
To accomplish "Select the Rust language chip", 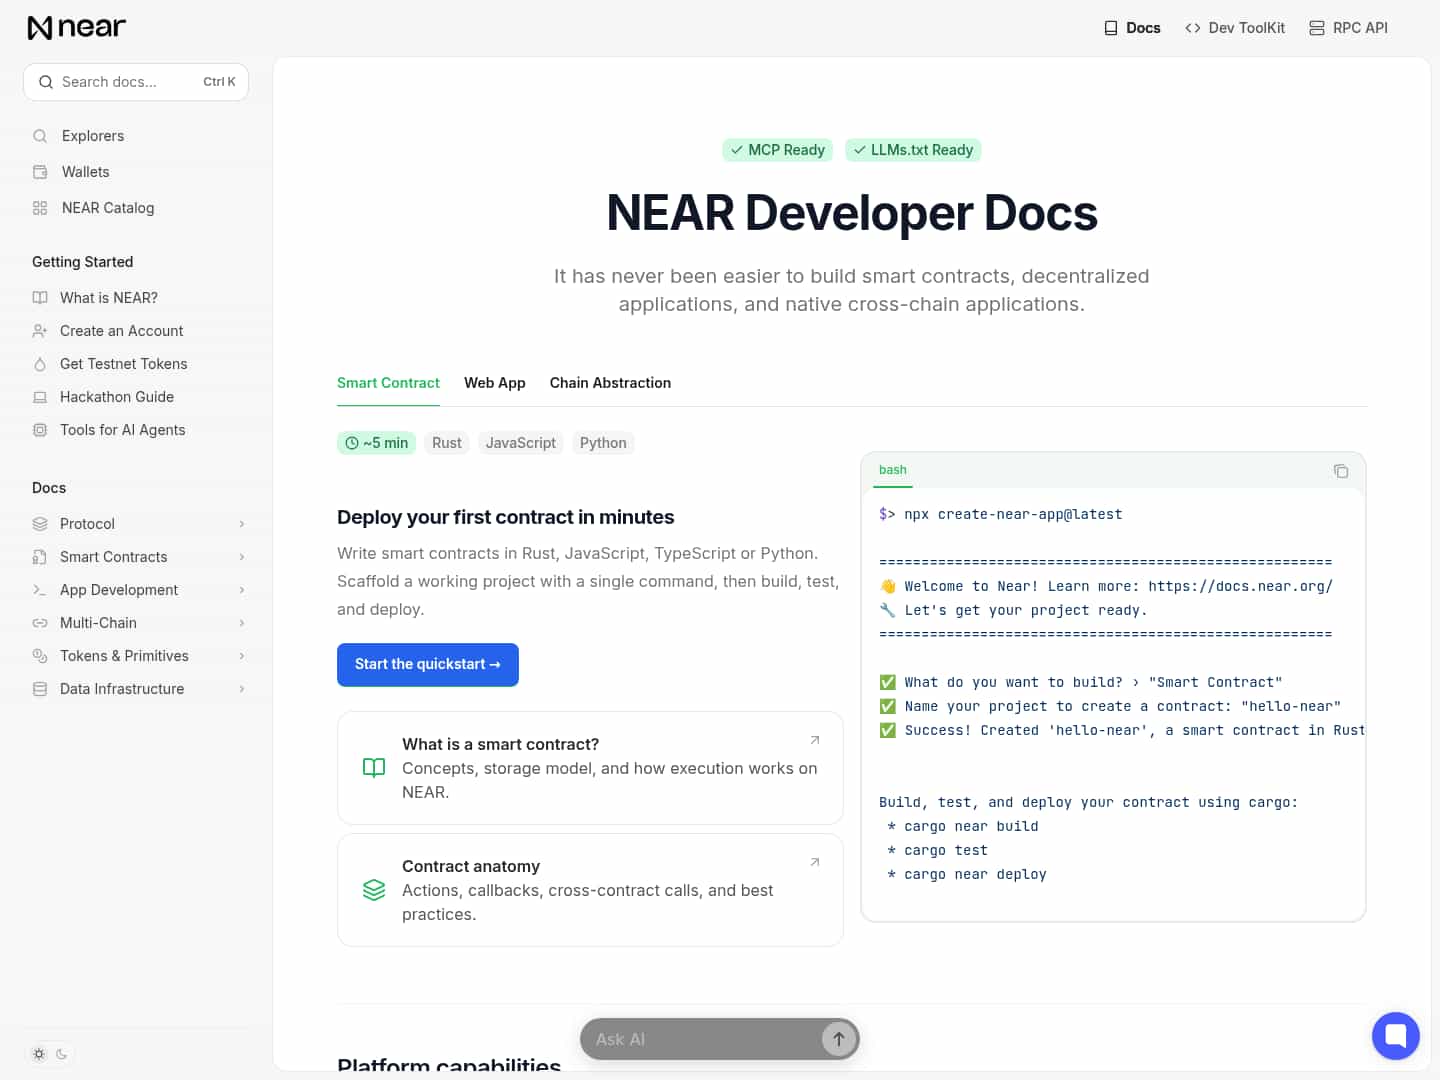I will [x=446, y=443].
